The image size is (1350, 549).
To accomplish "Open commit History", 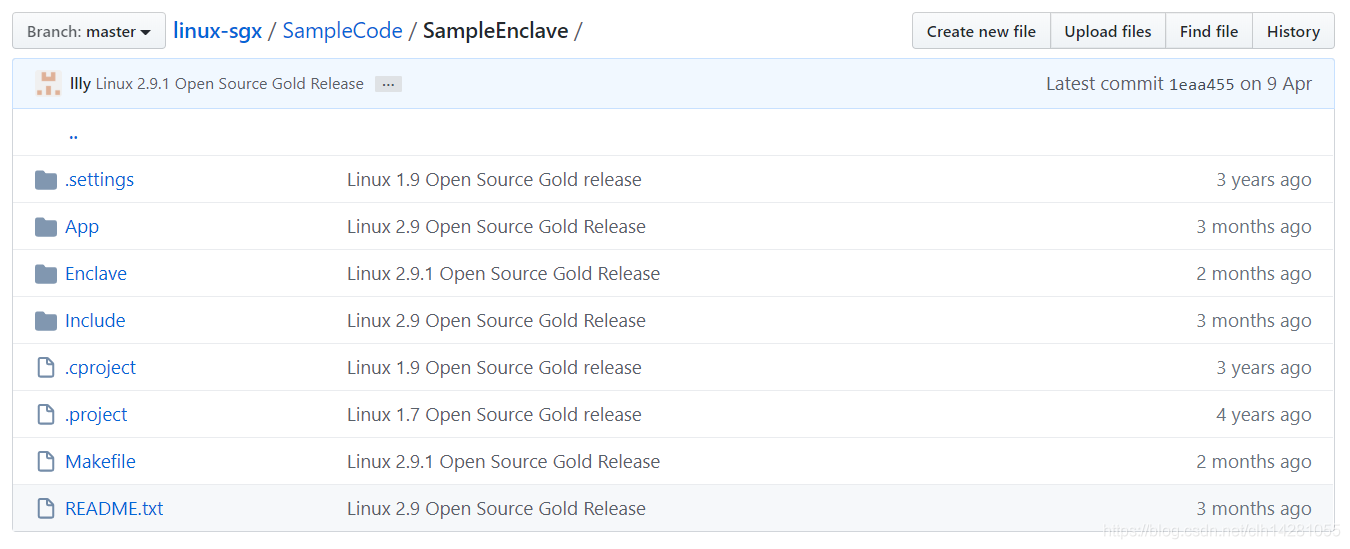I will tap(1293, 31).
